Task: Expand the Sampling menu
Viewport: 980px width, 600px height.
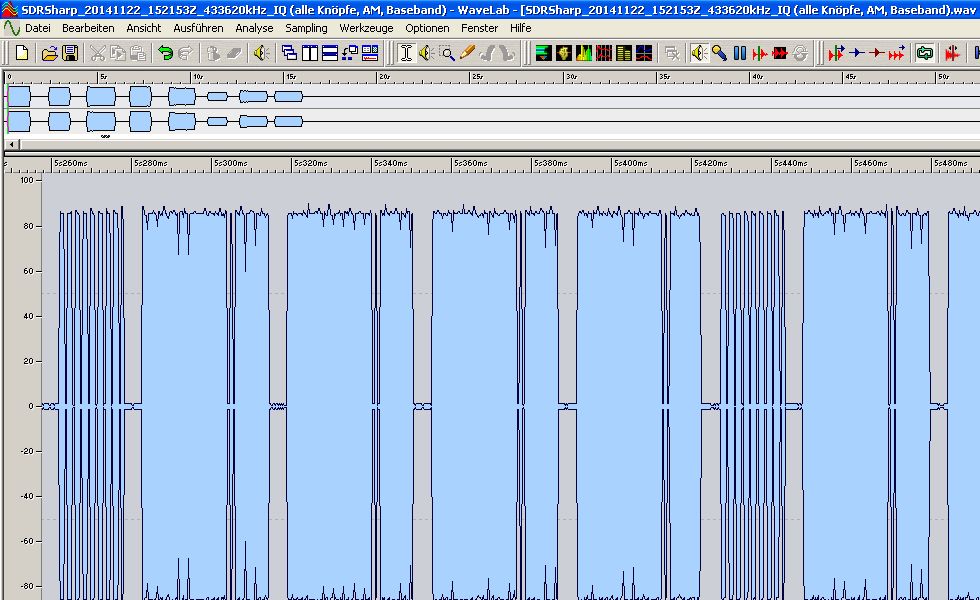Action: pyautogui.click(x=306, y=28)
